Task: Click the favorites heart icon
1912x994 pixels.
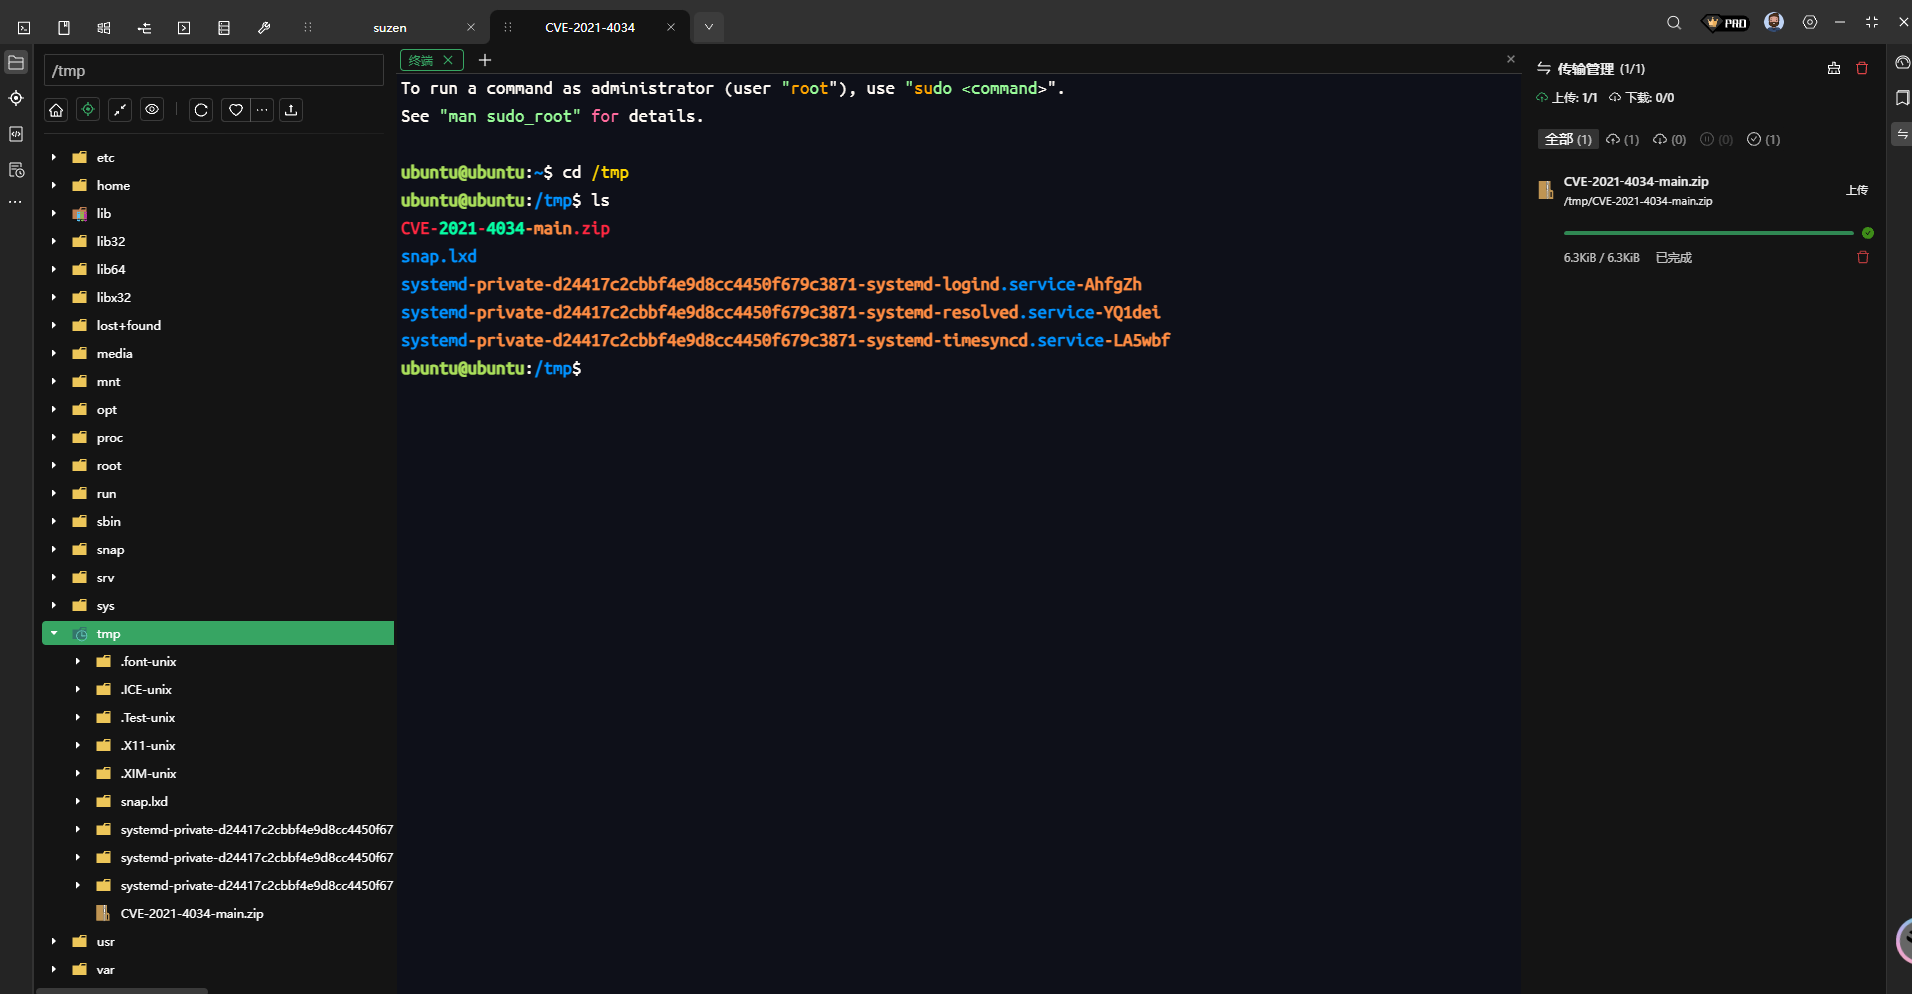Action: click(x=235, y=110)
